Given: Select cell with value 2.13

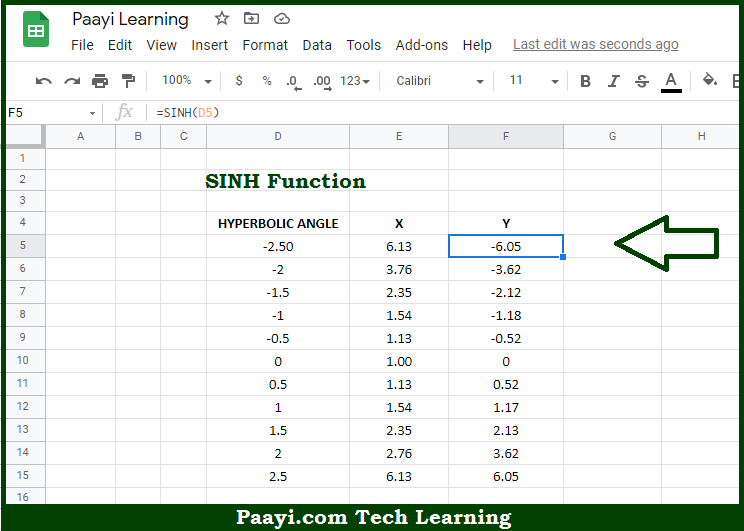Looking at the screenshot, I should tap(506, 430).
